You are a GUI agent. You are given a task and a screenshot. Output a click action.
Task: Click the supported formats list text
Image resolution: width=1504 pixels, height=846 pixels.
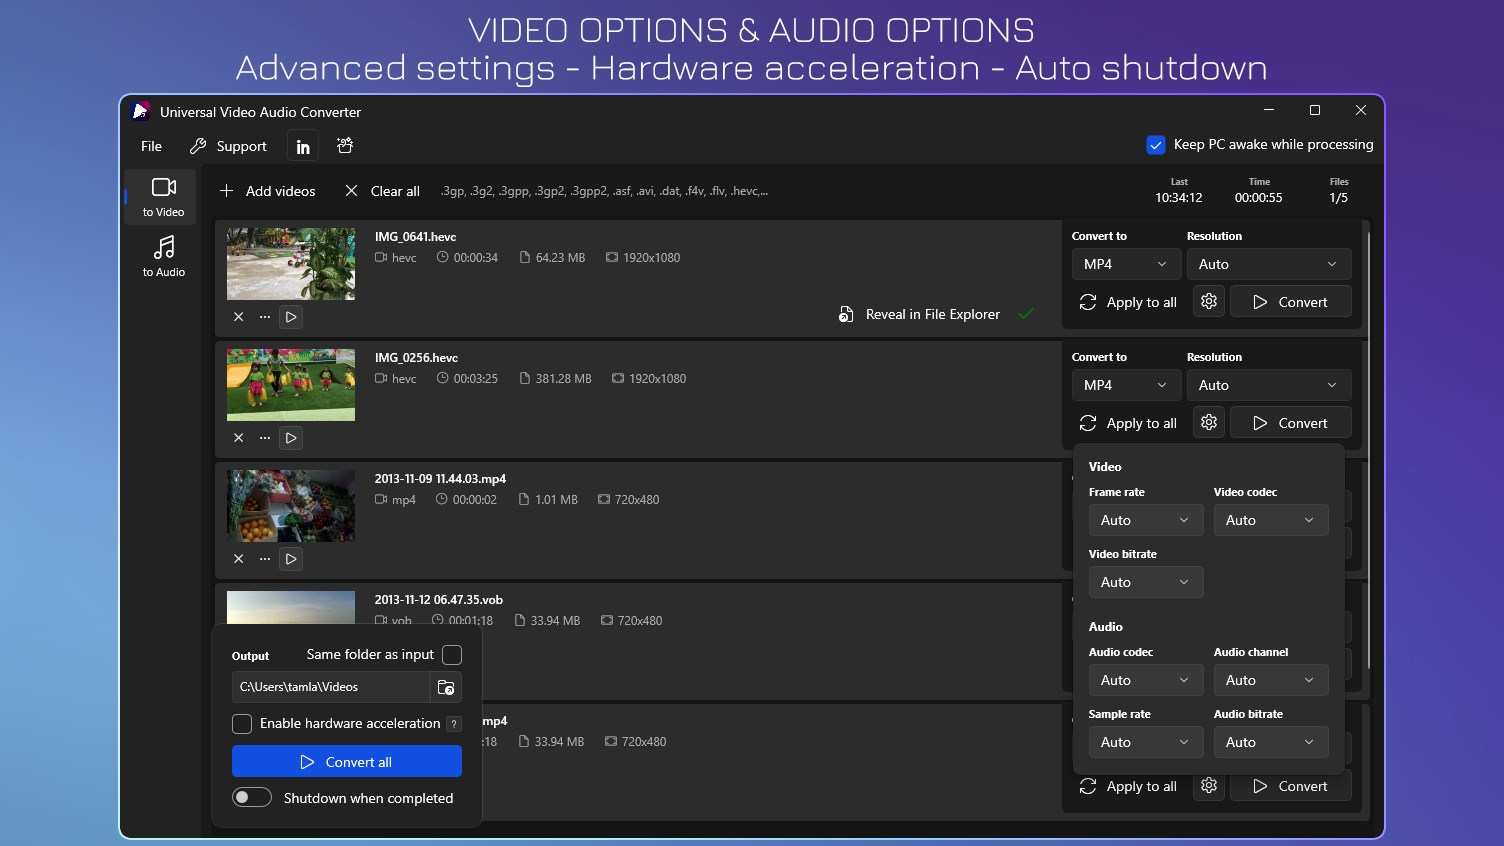point(605,191)
